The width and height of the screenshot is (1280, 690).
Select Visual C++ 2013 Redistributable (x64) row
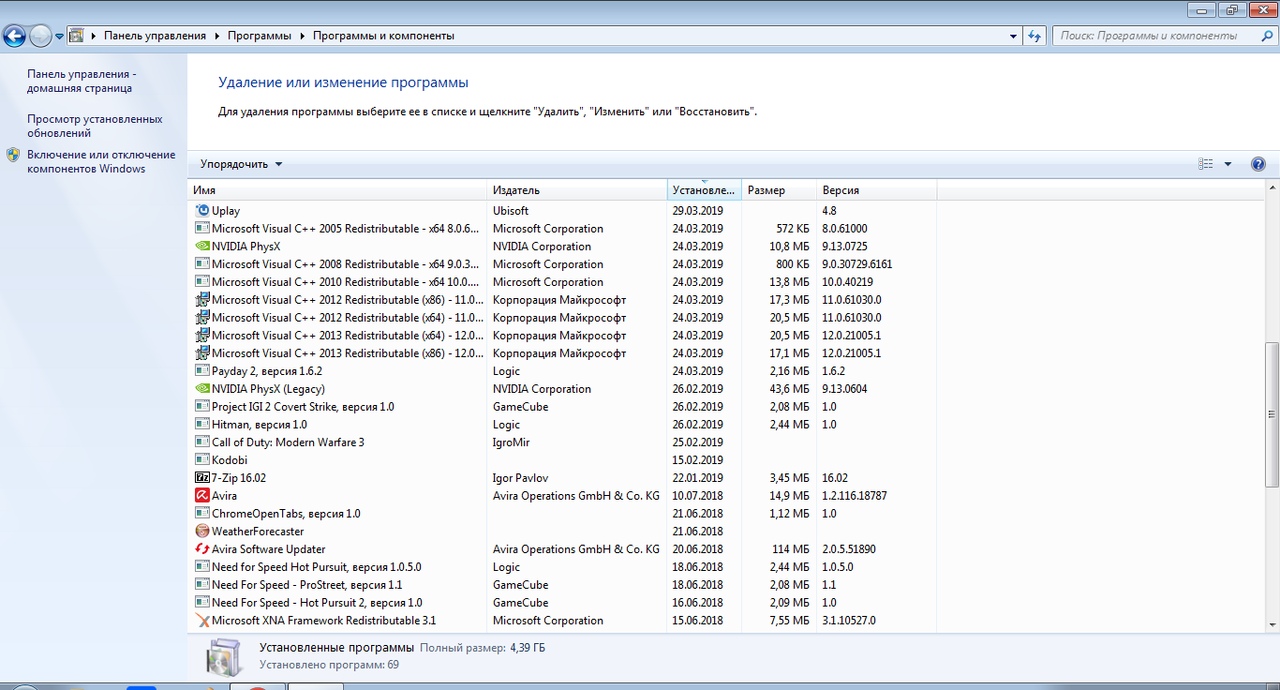pyautogui.click(x=562, y=336)
